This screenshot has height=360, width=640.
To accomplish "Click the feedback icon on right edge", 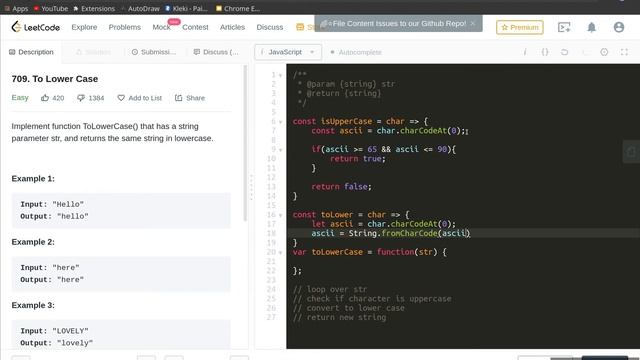I will (x=631, y=152).
